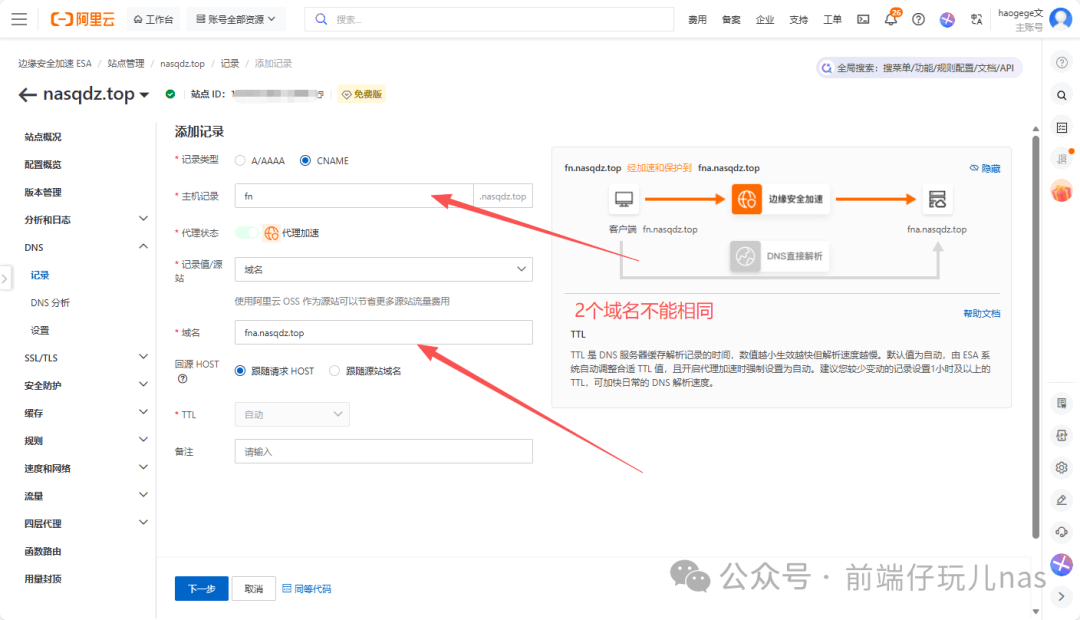Click the notification bell icon
The height and width of the screenshot is (620, 1080).
[890, 19]
